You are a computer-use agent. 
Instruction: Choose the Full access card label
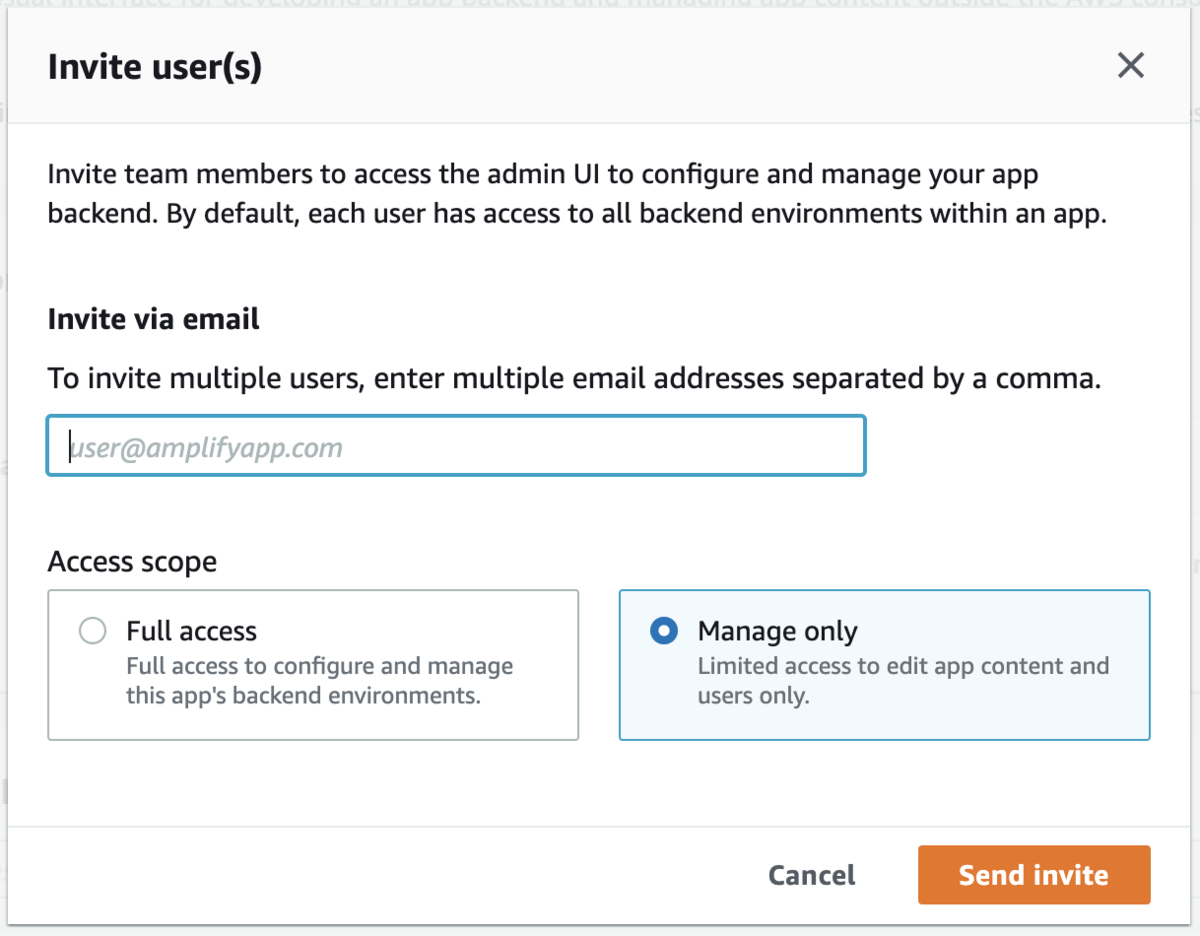pyautogui.click(x=191, y=631)
